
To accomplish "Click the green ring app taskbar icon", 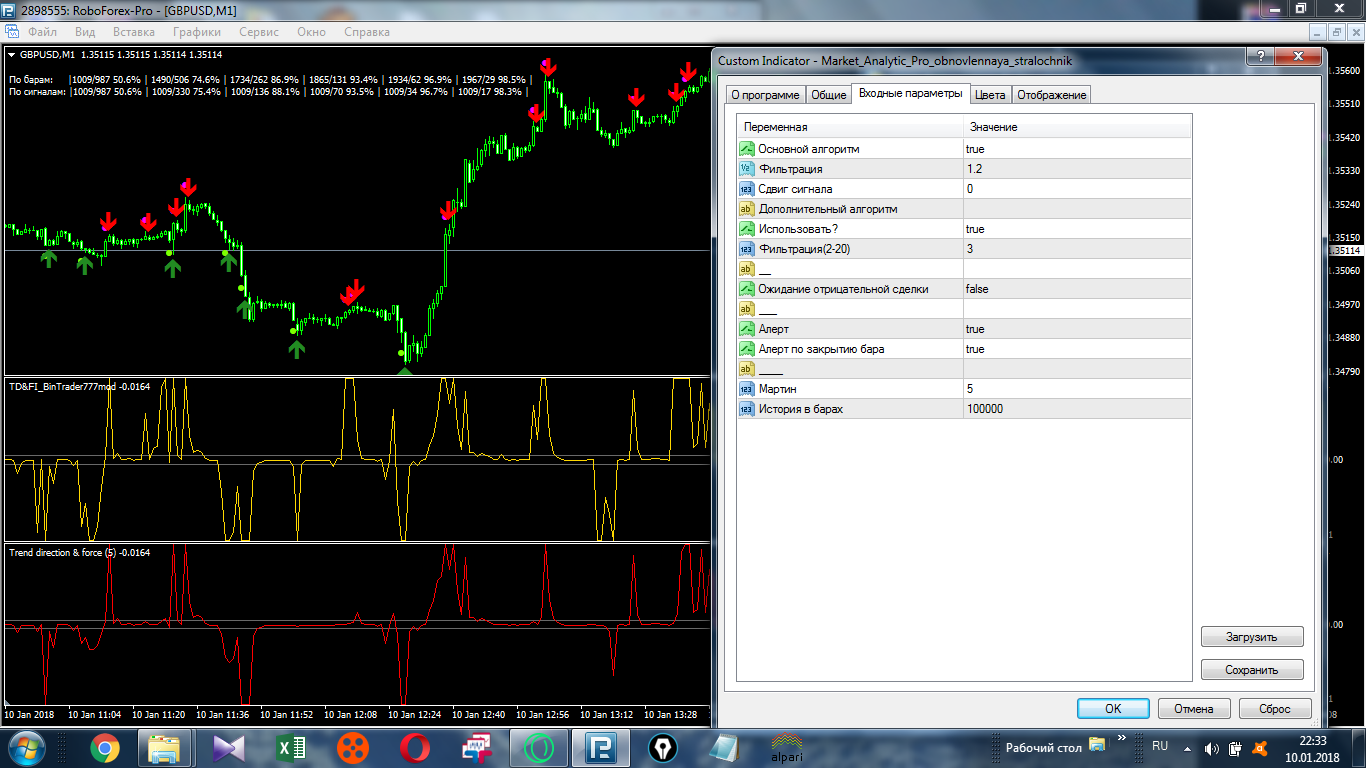I will [539, 747].
